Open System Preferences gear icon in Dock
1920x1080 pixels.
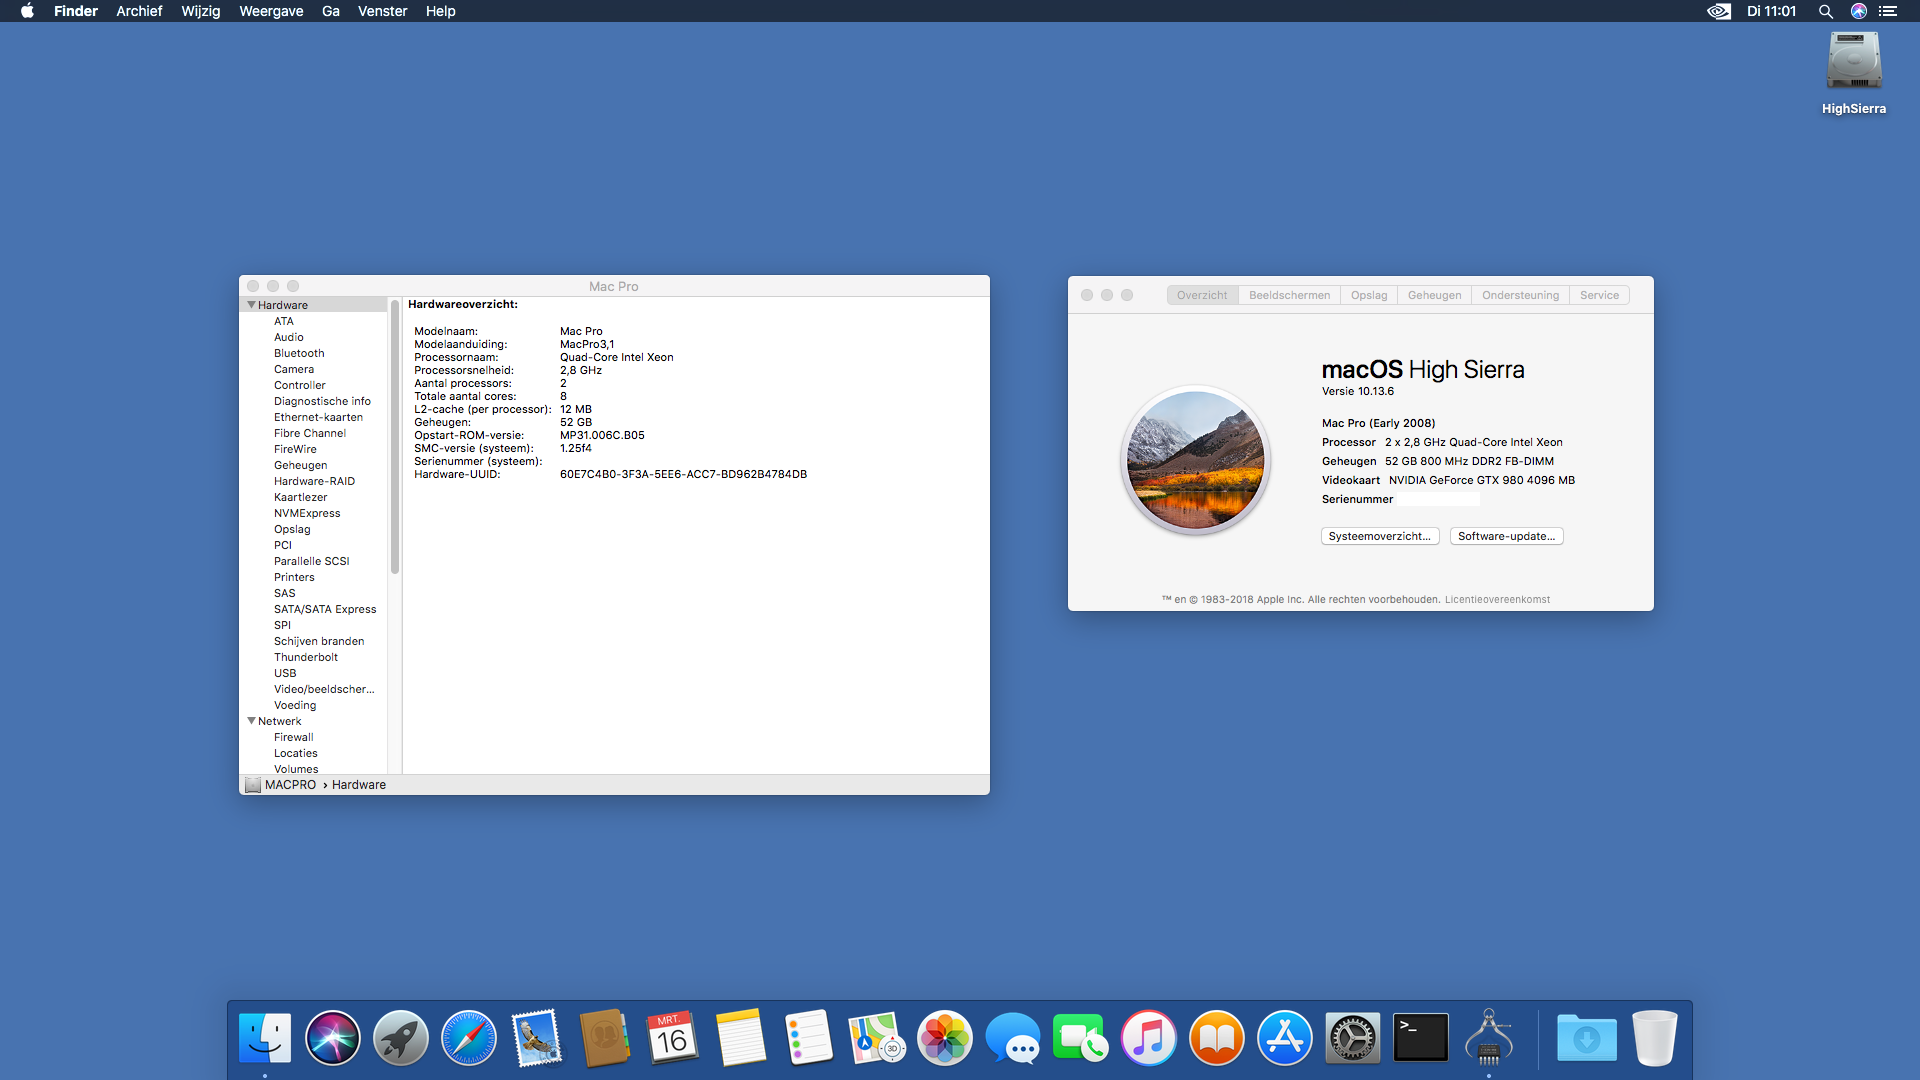coord(1353,1038)
